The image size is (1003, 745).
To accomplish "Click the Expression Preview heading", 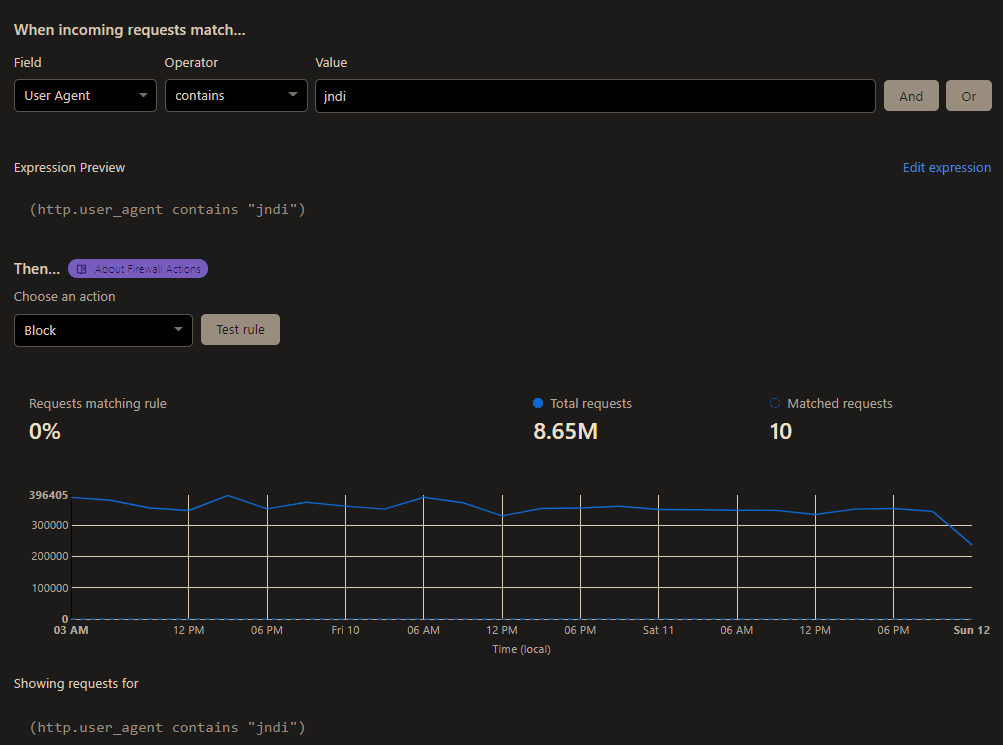I will coord(70,168).
